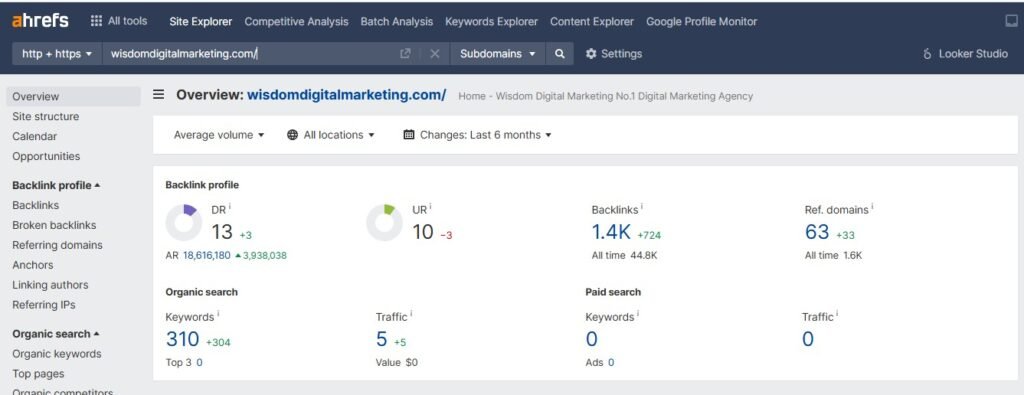Open the Subdomains mode dropdown
This screenshot has height=395, width=1024.
tap(497, 54)
